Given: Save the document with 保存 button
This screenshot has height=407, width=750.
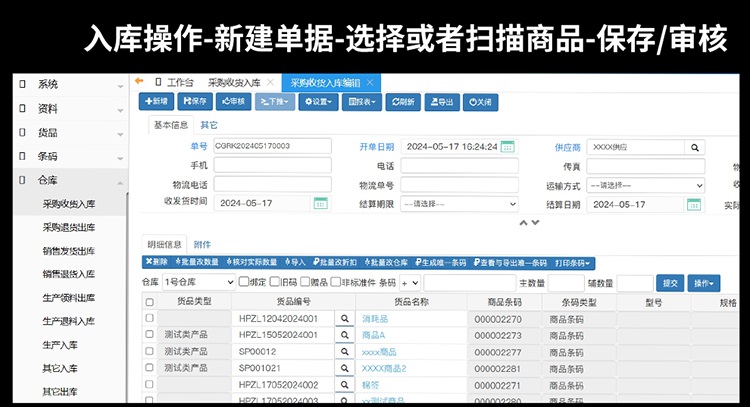Looking at the screenshot, I should pyautogui.click(x=195, y=101).
